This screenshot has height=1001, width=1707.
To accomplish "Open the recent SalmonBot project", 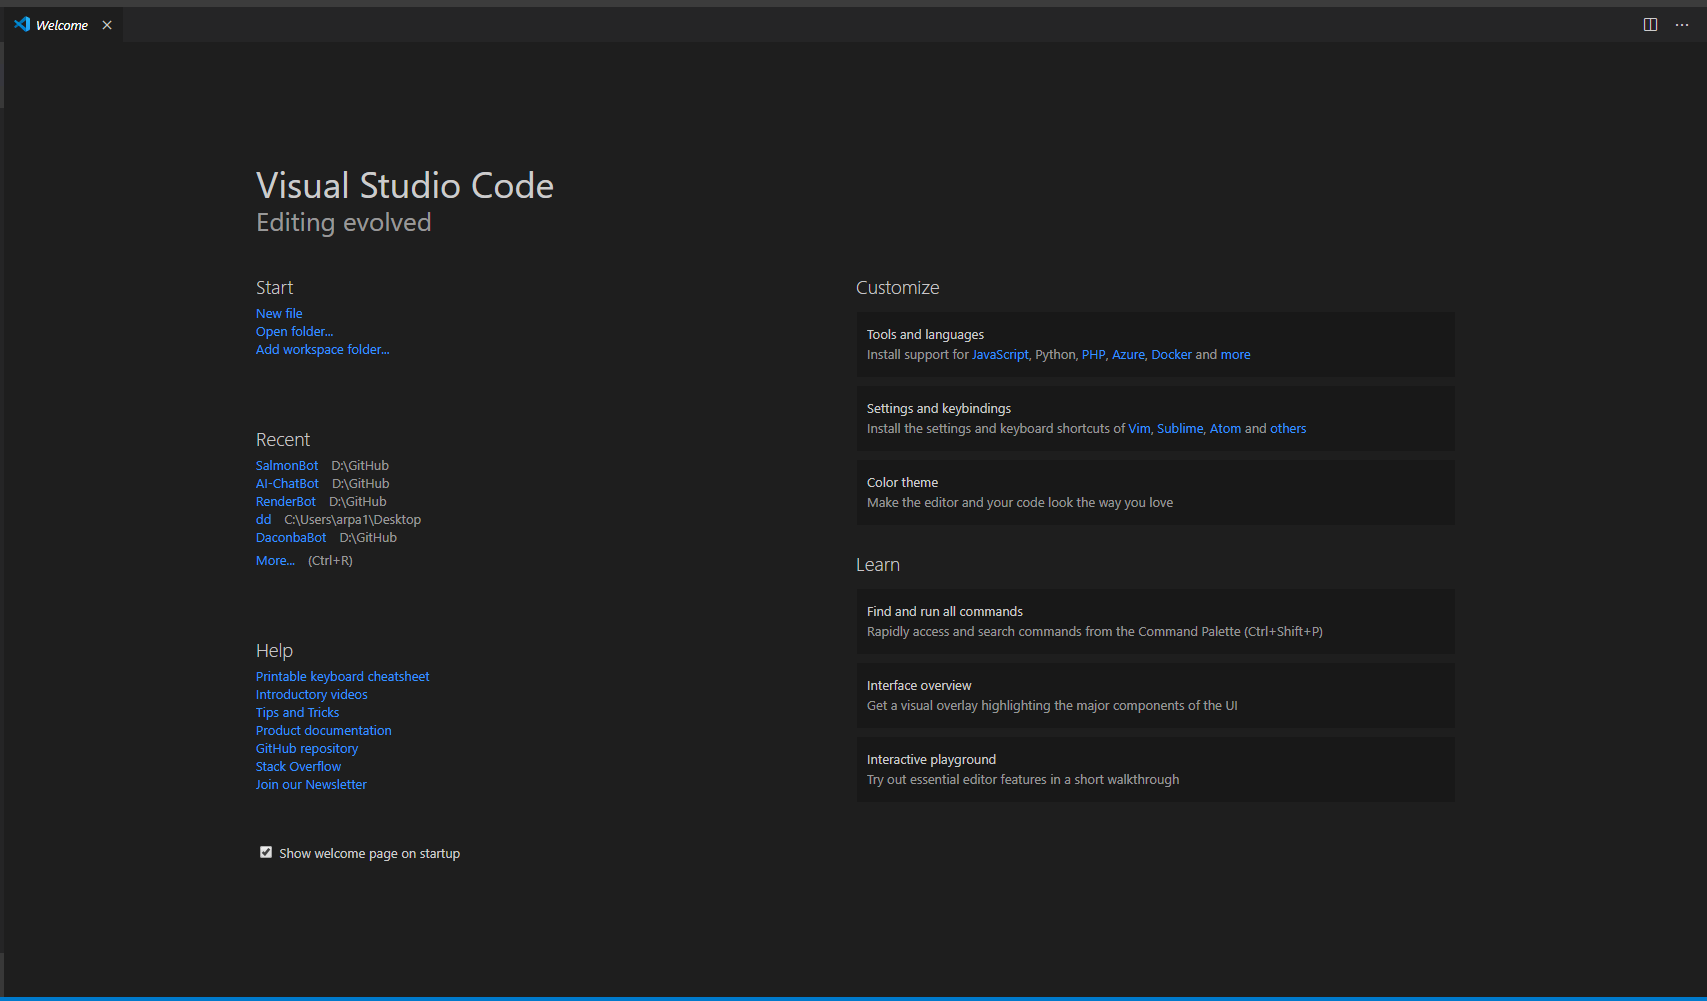I will pyautogui.click(x=287, y=465).
